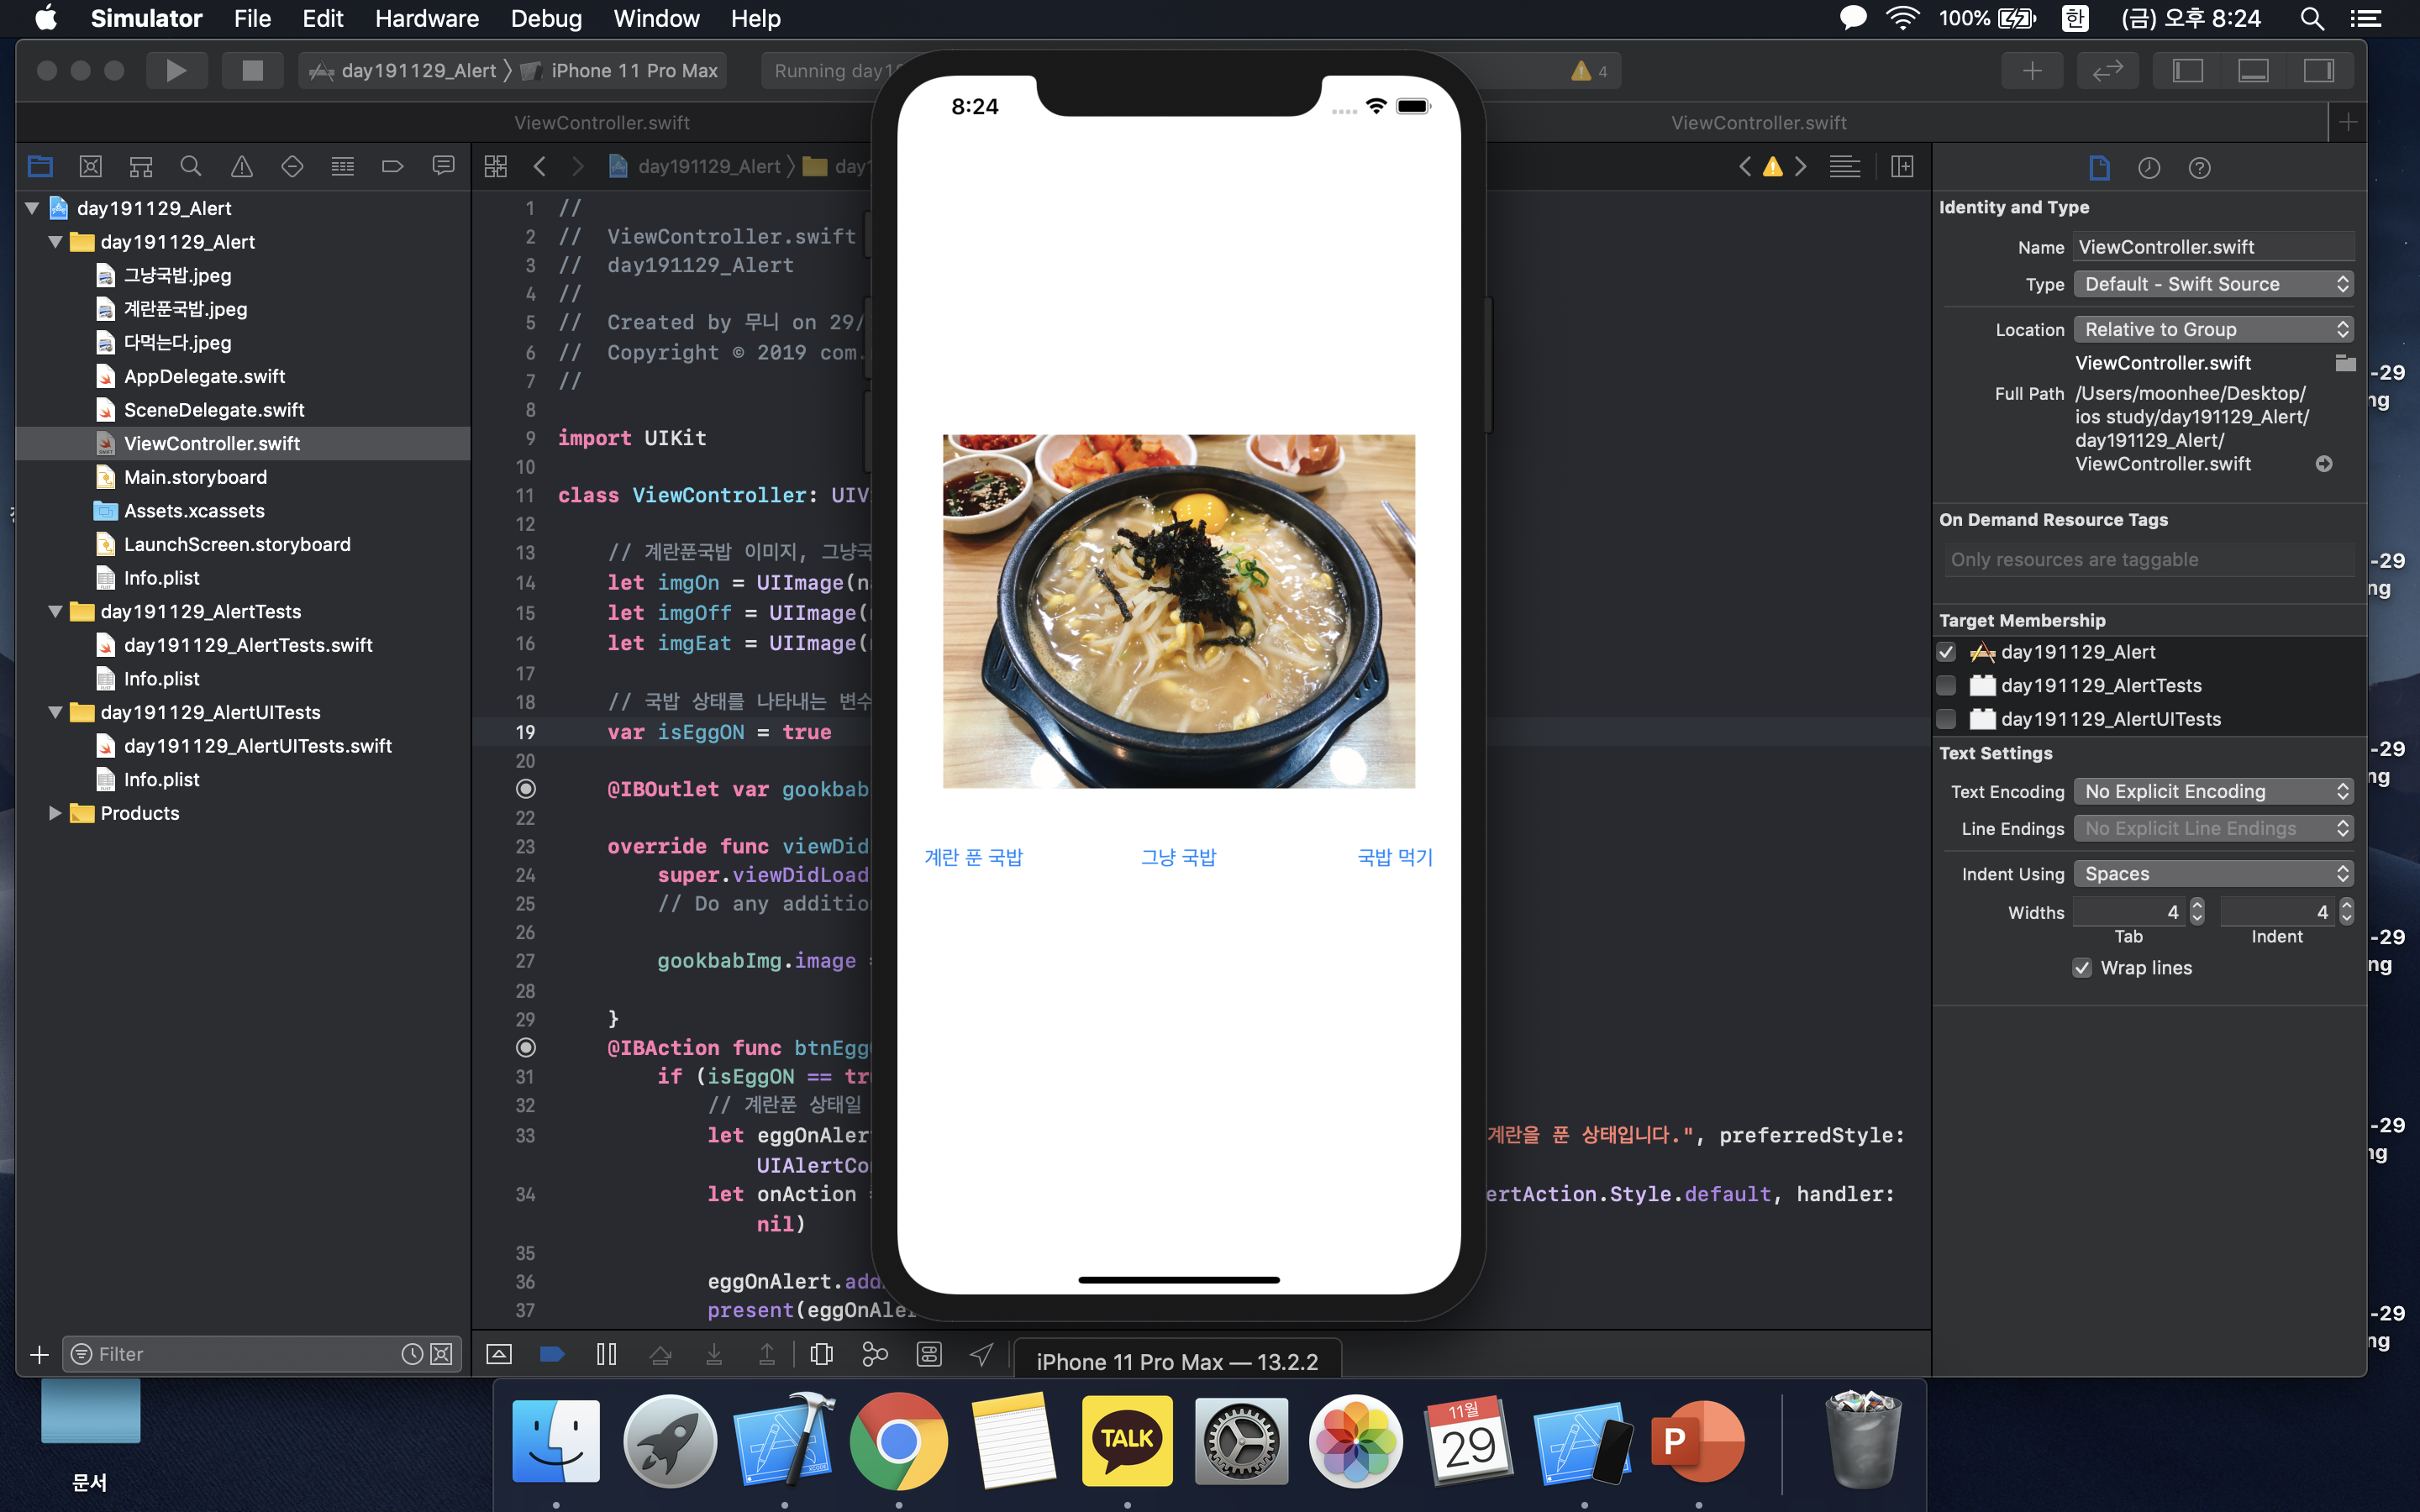Show the Quick Help inspector
This screenshot has height=1512, width=2420.
(x=2199, y=168)
